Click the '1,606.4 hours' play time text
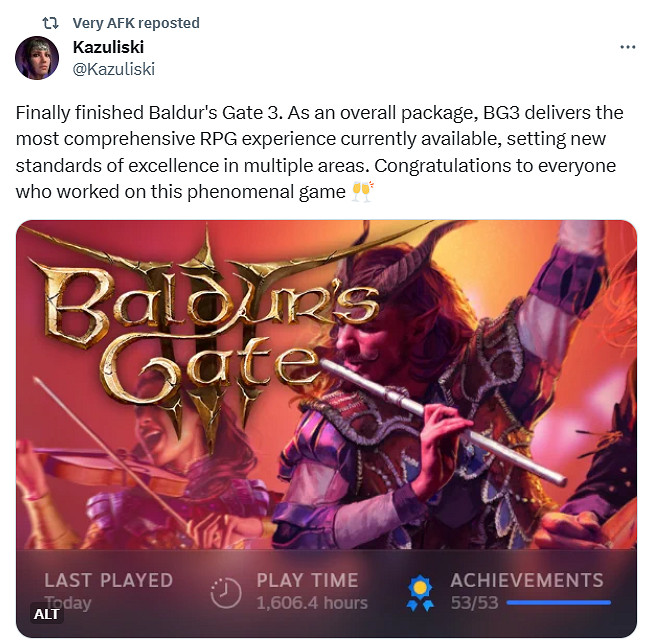654x641 pixels. (x=312, y=603)
